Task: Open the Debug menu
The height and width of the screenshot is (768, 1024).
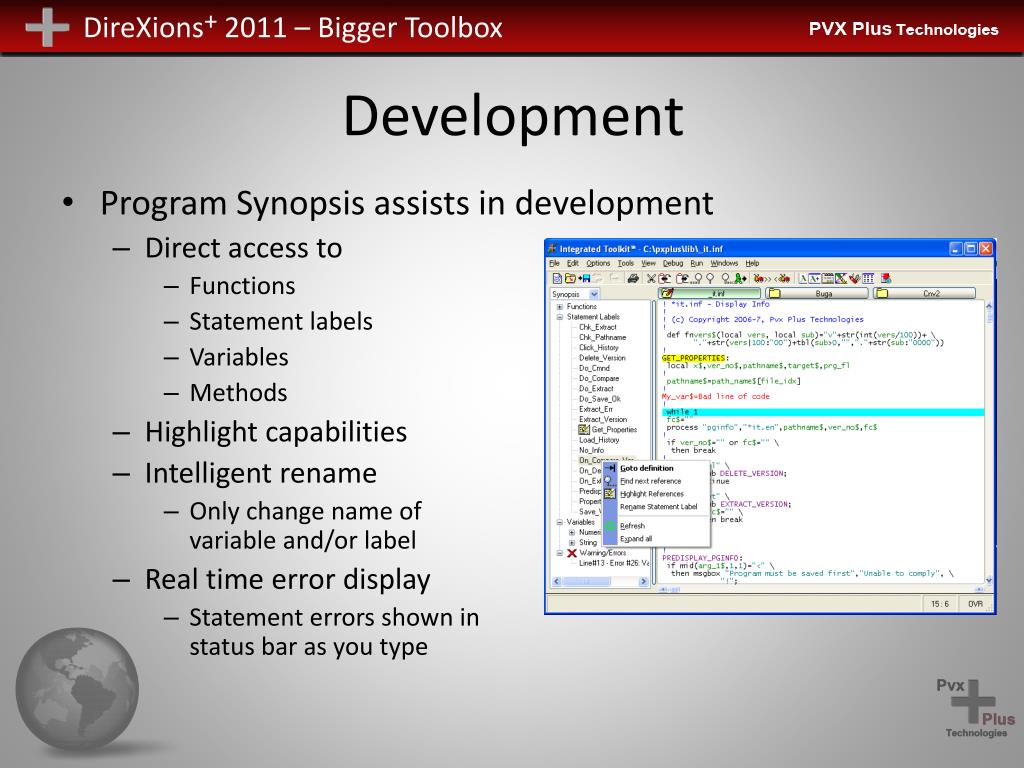Action: pyautogui.click(x=673, y=263)
